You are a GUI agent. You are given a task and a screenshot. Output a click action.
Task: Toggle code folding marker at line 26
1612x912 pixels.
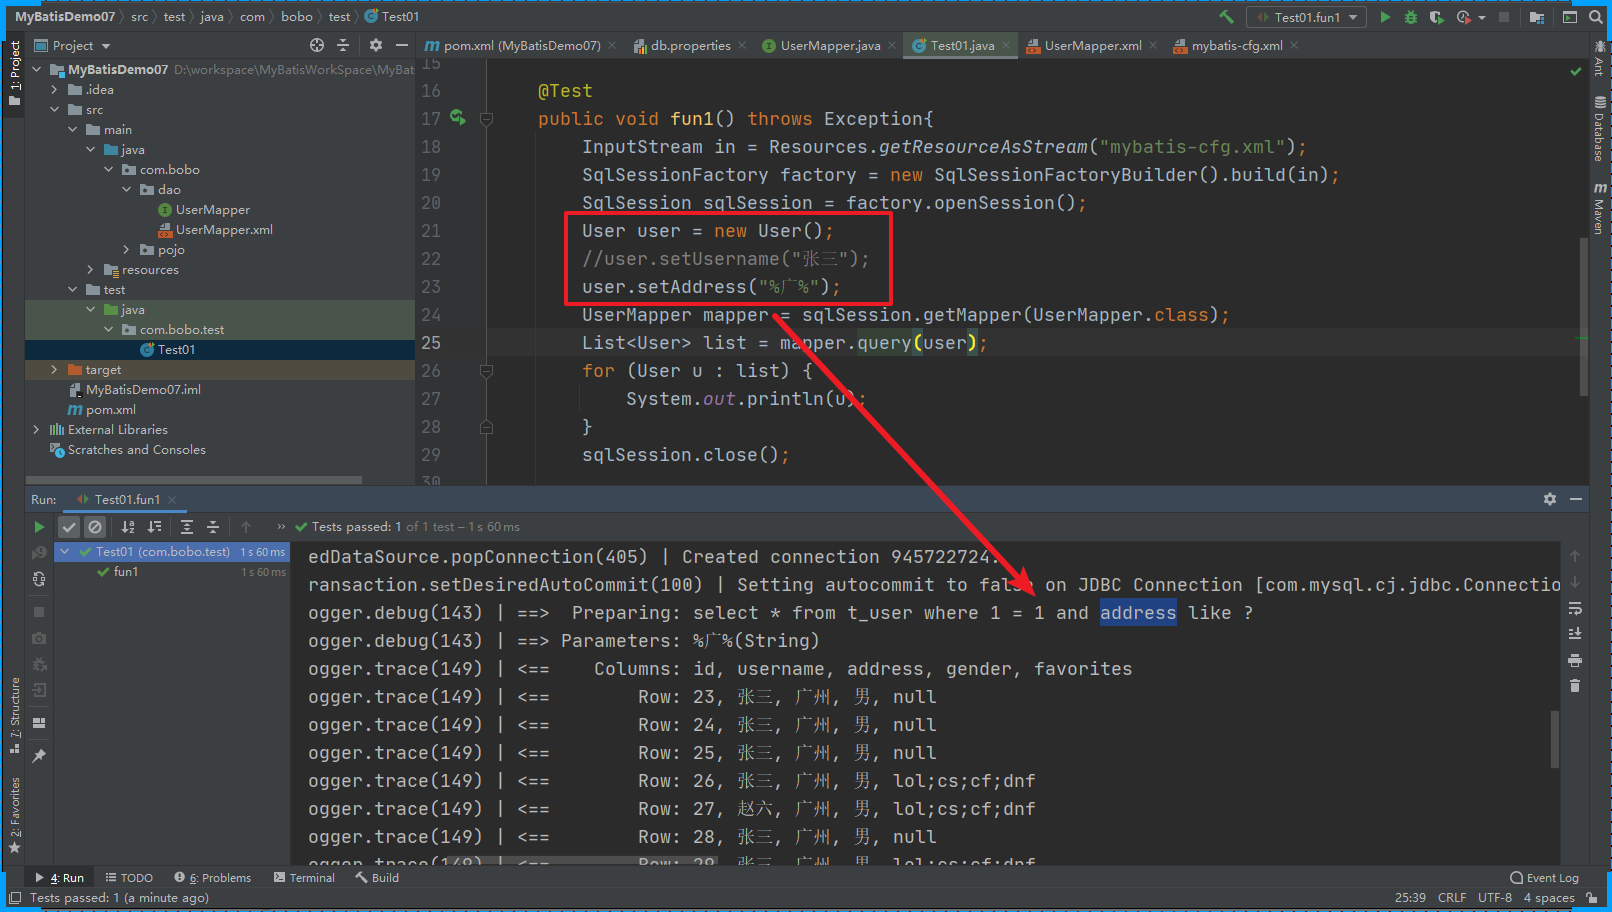pos(486,371)
